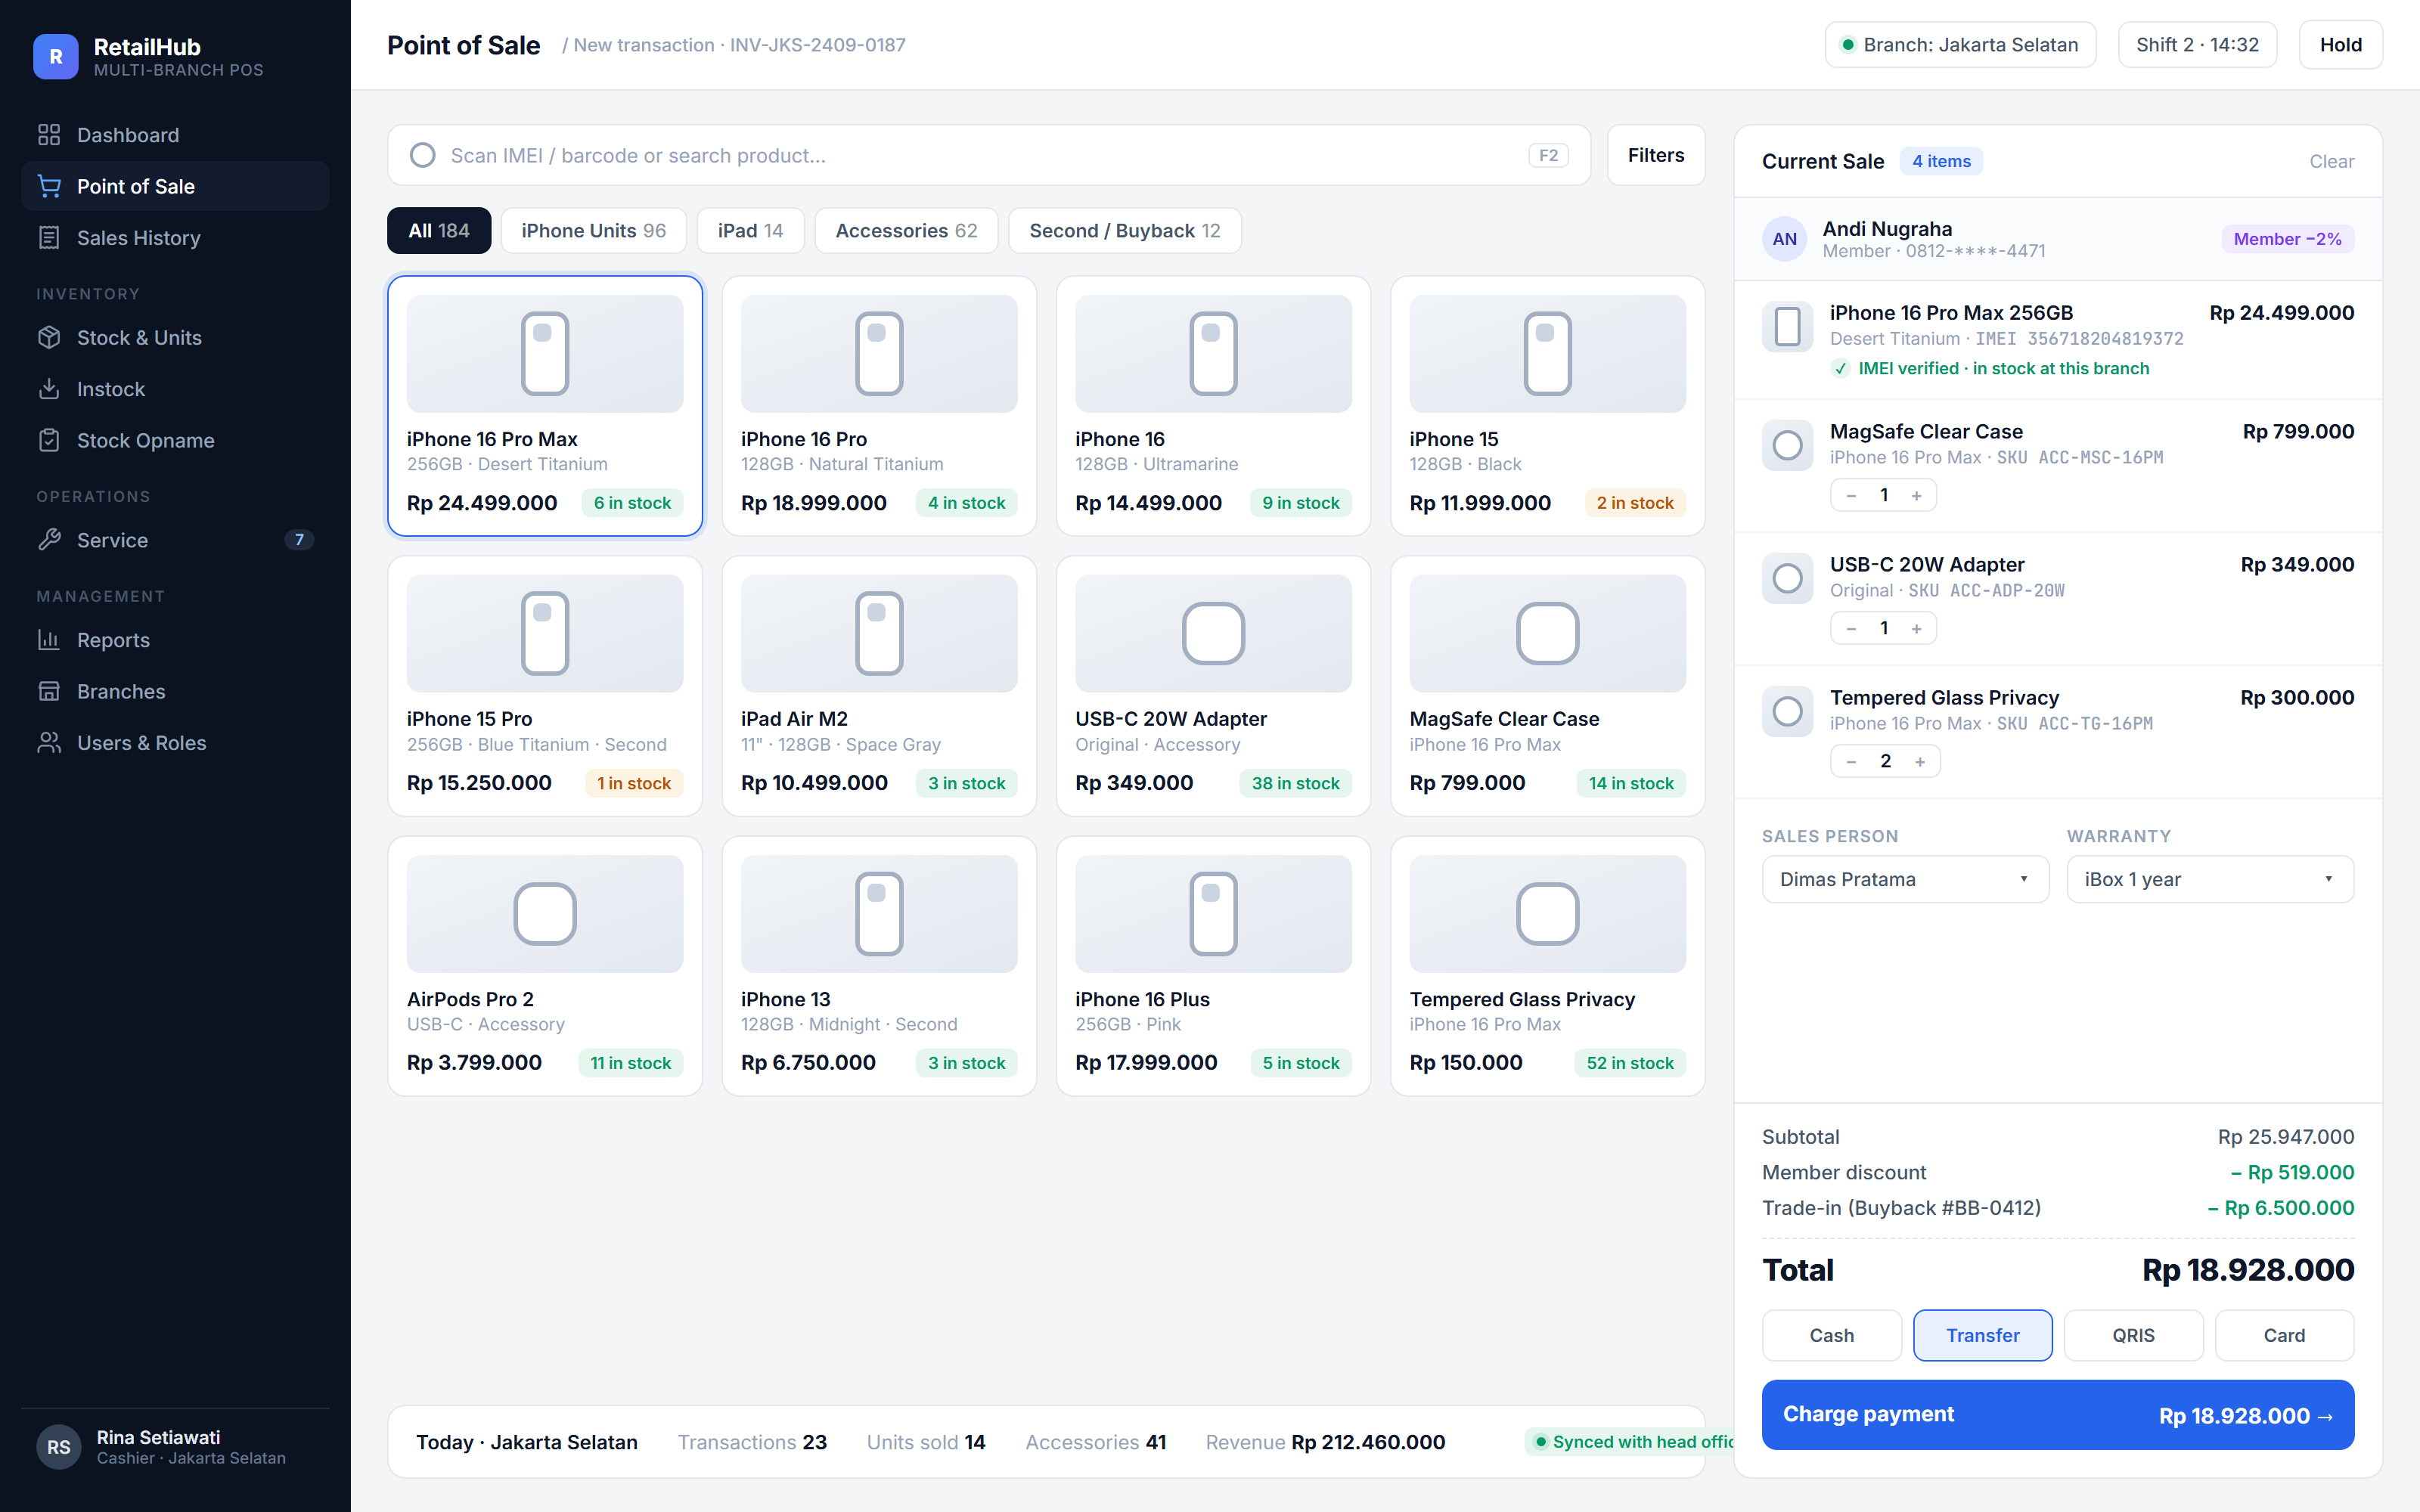This screenshot has width=2420, height=1512.
Task: Click the Shift 2 · 14:32 pill
Action: tap(2197, 45)
